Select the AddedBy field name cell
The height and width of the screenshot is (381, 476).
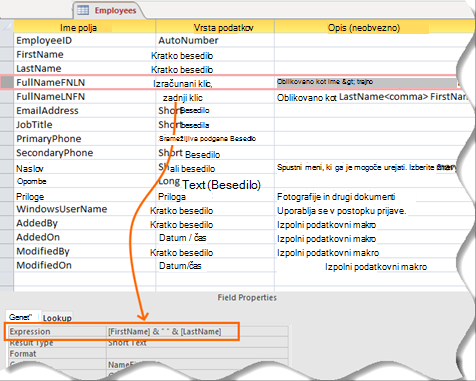[x=85, y=223]
